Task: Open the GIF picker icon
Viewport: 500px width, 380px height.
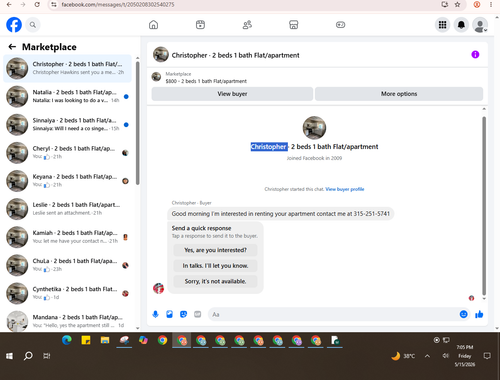Action: (198, 314)
